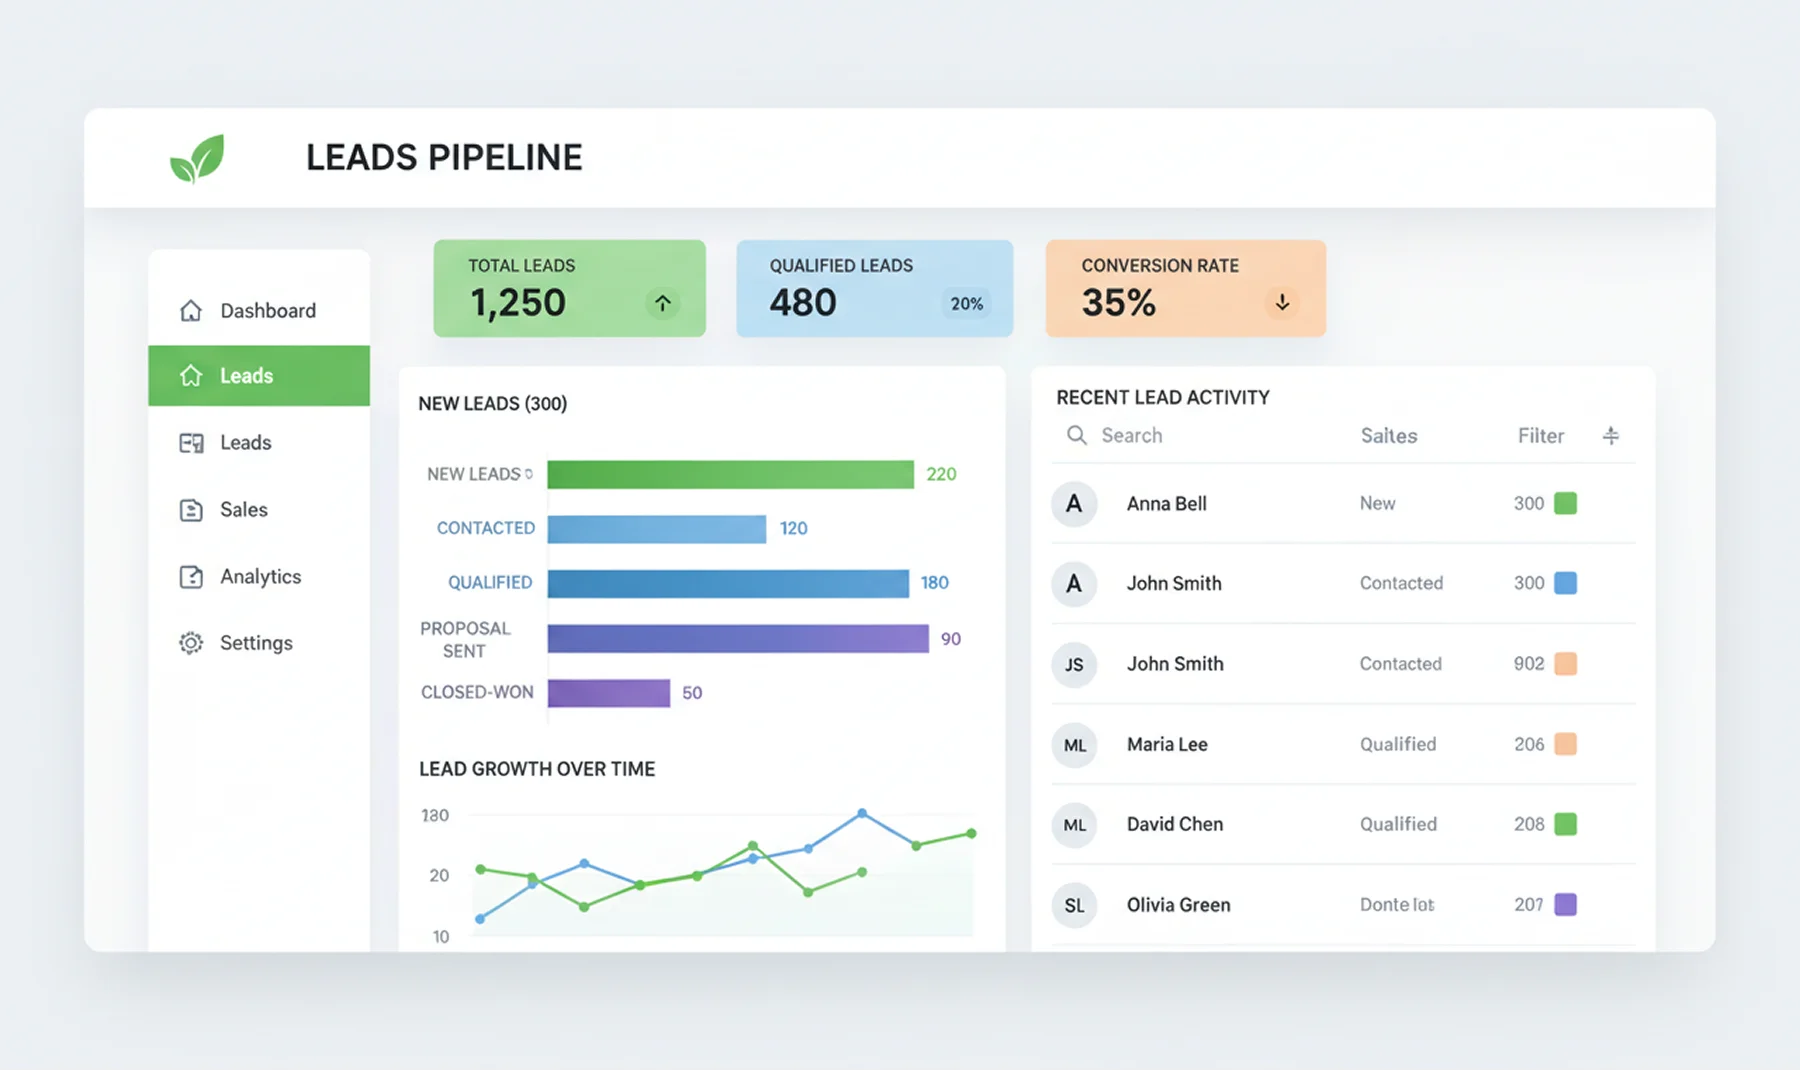Click the 35% conversion rate value
The image size is (1800, 1080).
coord(1119,303)
